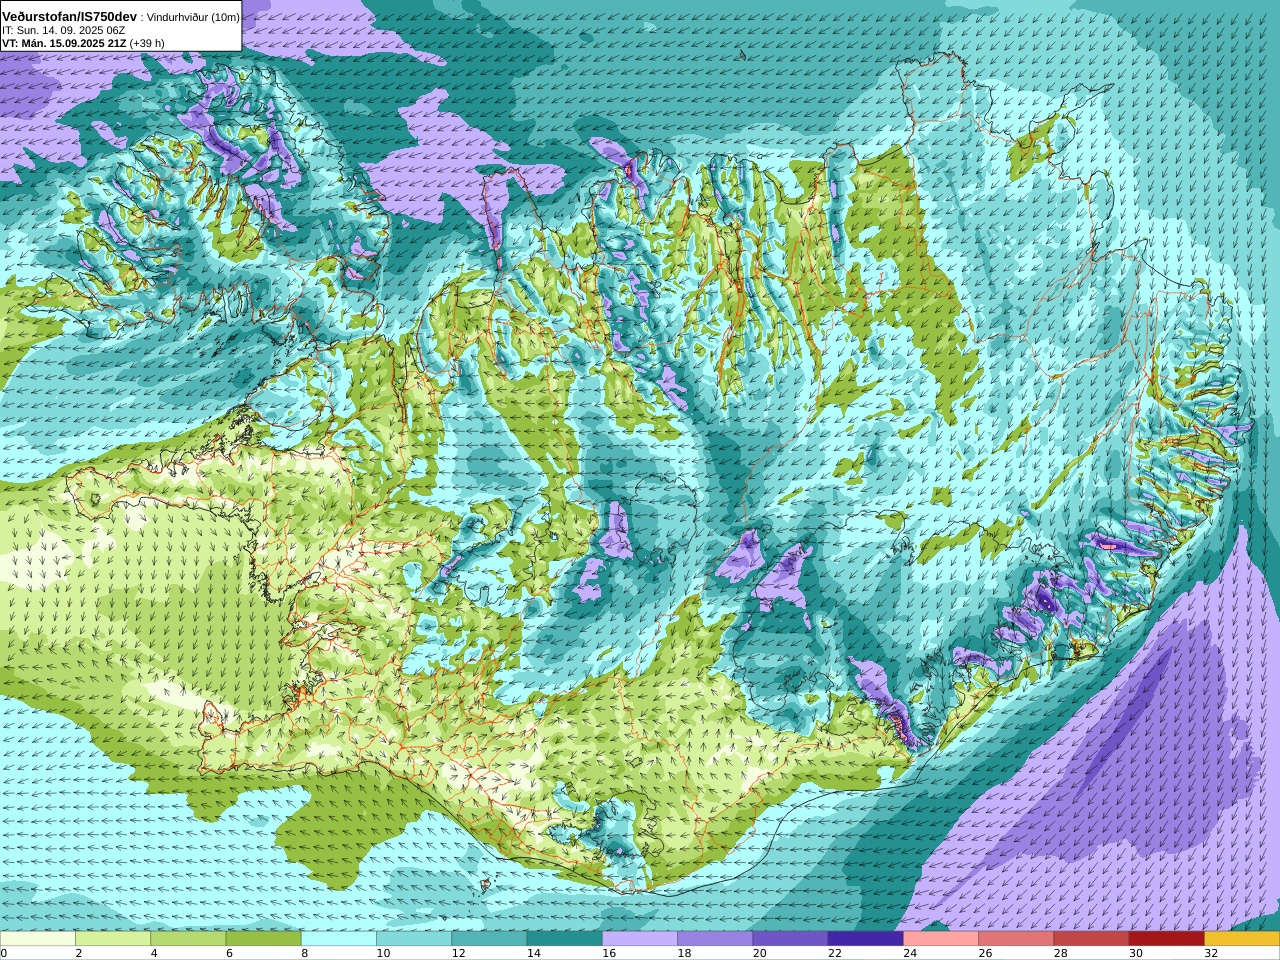Click the 8–10 m/s light cyan legend swatch
Screen dimensions: 1280x960
click(x=339, y=939)
